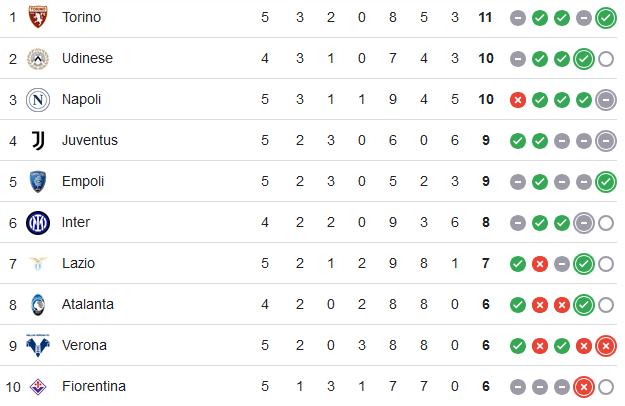The width and height of the screenshot is (625, 406).
Task: Select the Napoli club badge
Action: click(38, 100)
